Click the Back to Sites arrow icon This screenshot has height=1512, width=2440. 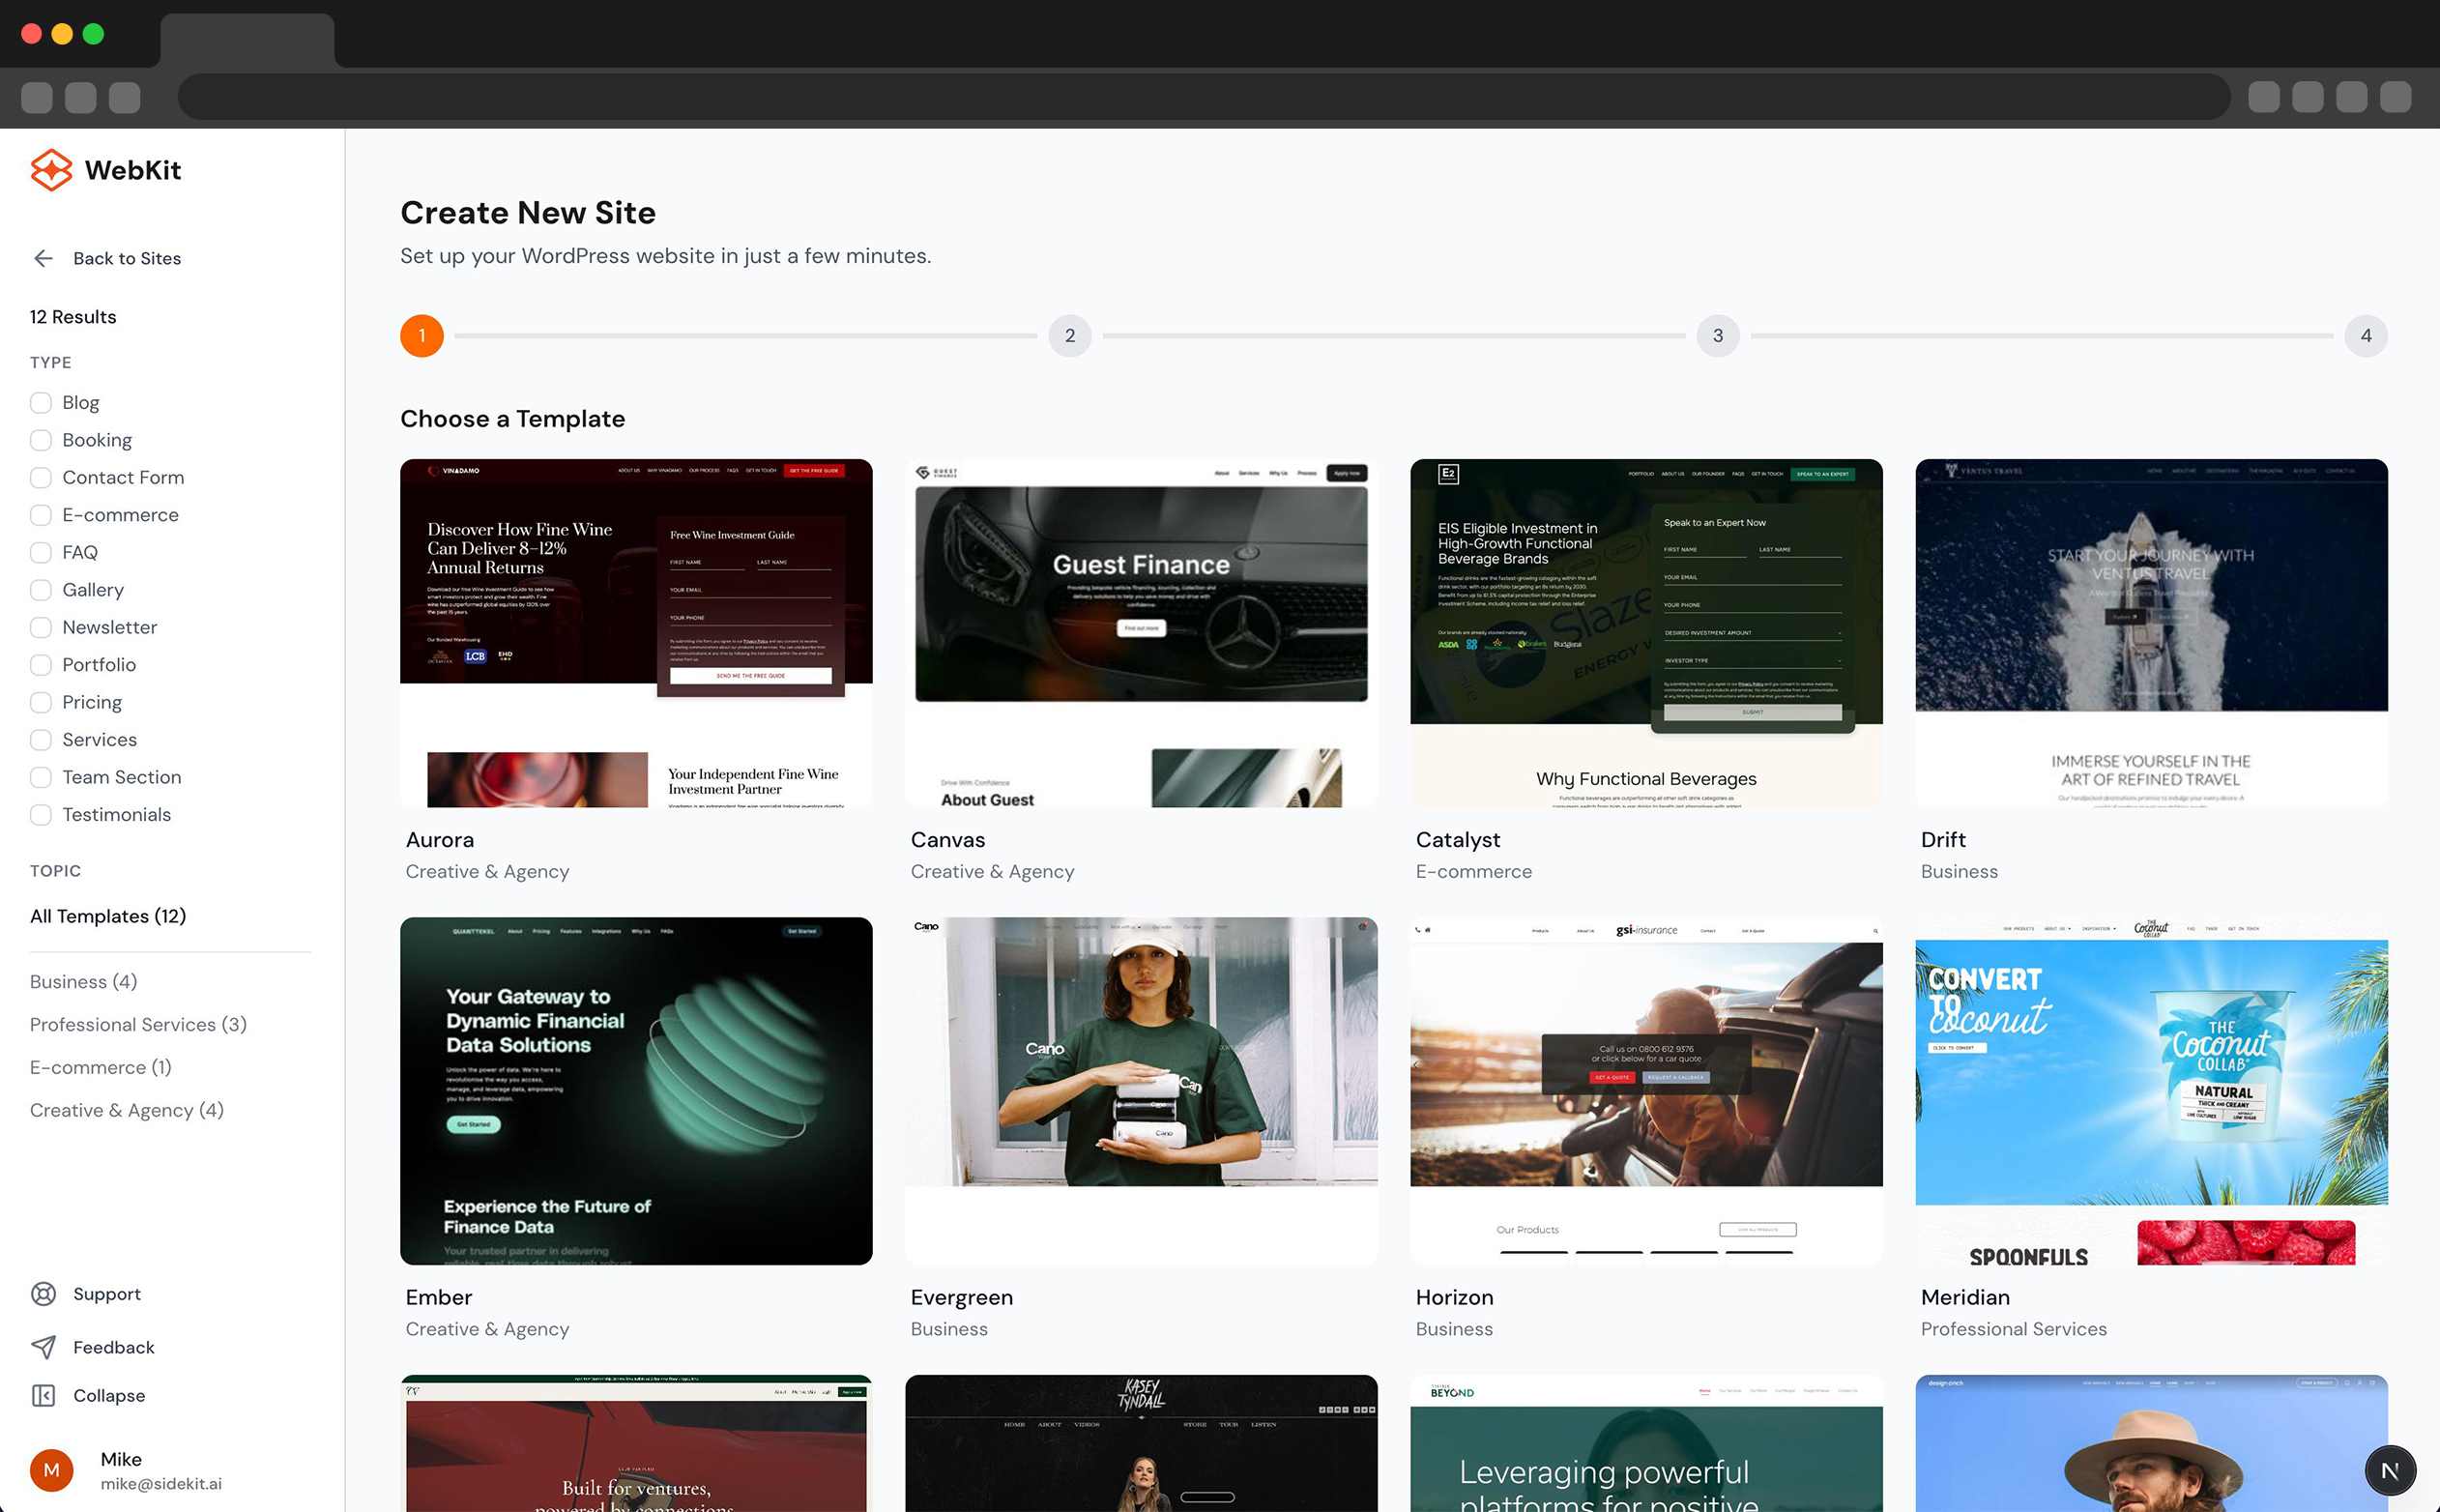[x=43, y=258]
